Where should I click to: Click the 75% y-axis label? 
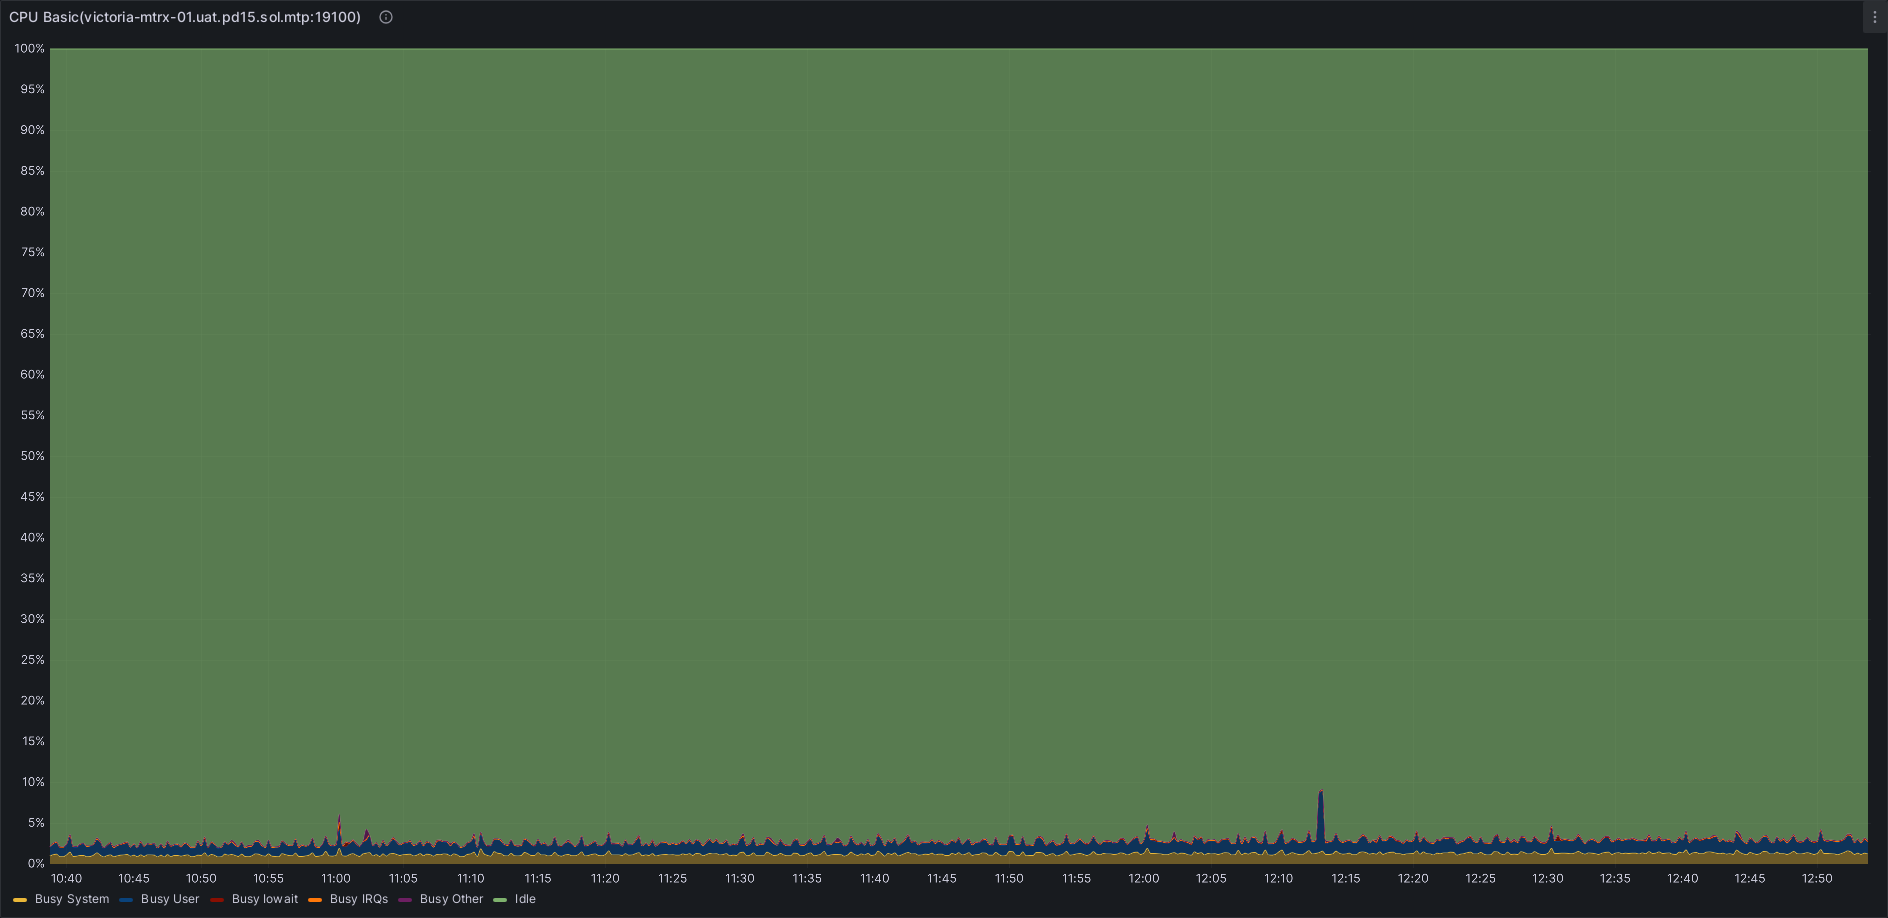click(x=33, y=252)
